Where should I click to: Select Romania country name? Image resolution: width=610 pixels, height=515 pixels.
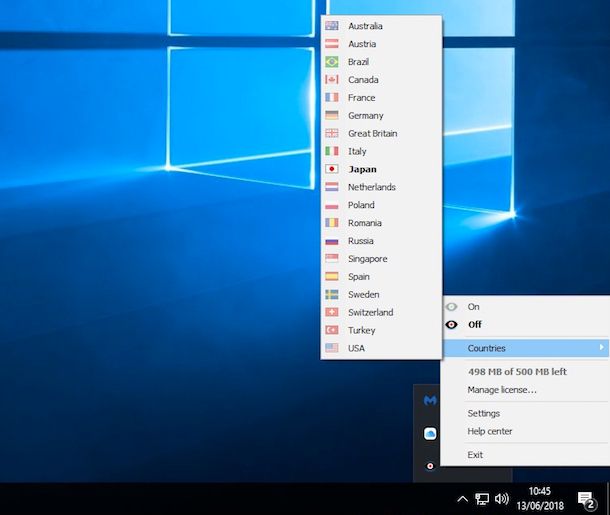click(365, 223)
